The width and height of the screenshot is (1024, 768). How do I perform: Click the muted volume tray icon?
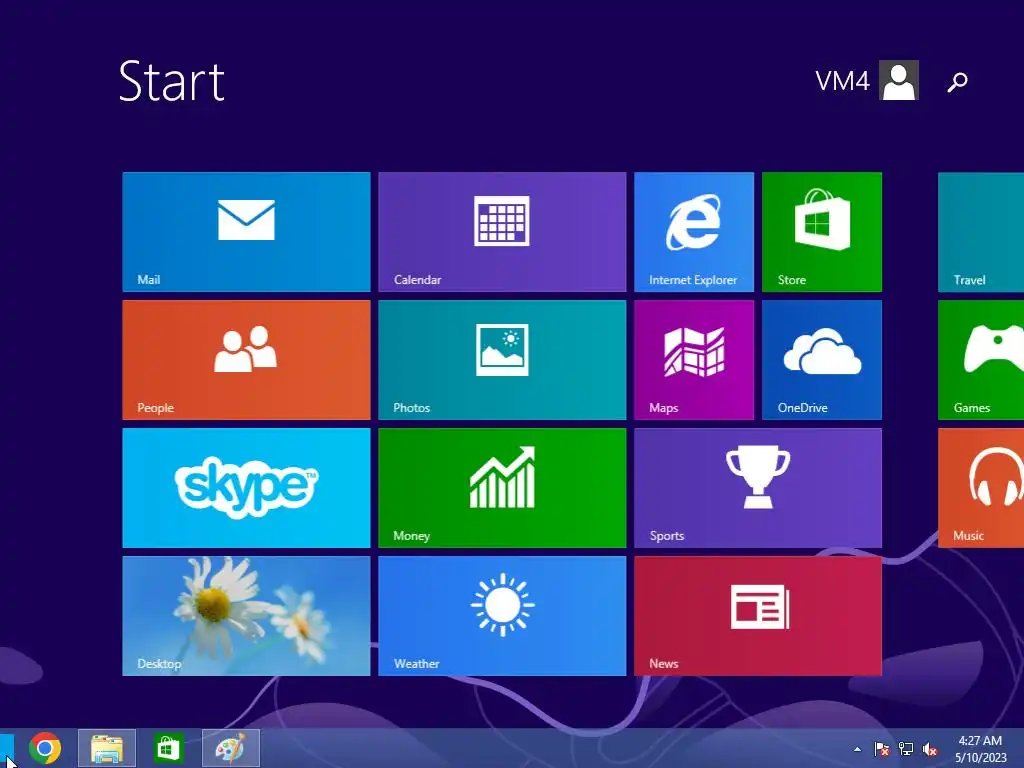click(x=930, y=749)
